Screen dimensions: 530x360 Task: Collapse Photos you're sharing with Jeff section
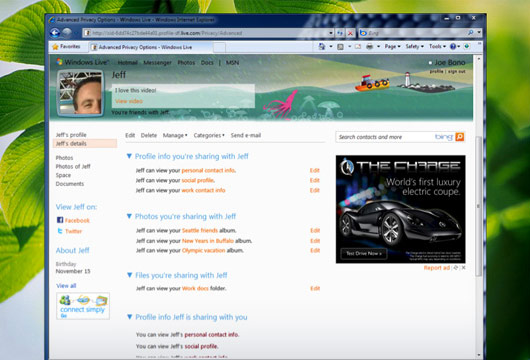[x=129, y=216]
